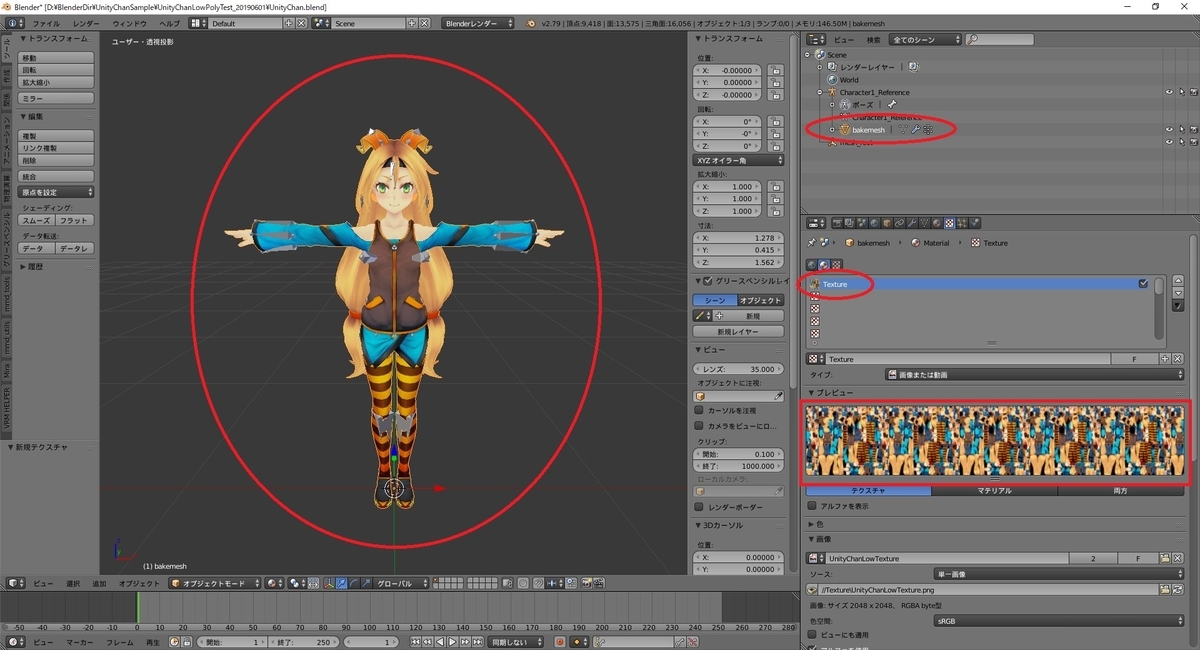Lock the location X value padlock
Viewport: 1200px width, 650px height.
tap(776, 71)
